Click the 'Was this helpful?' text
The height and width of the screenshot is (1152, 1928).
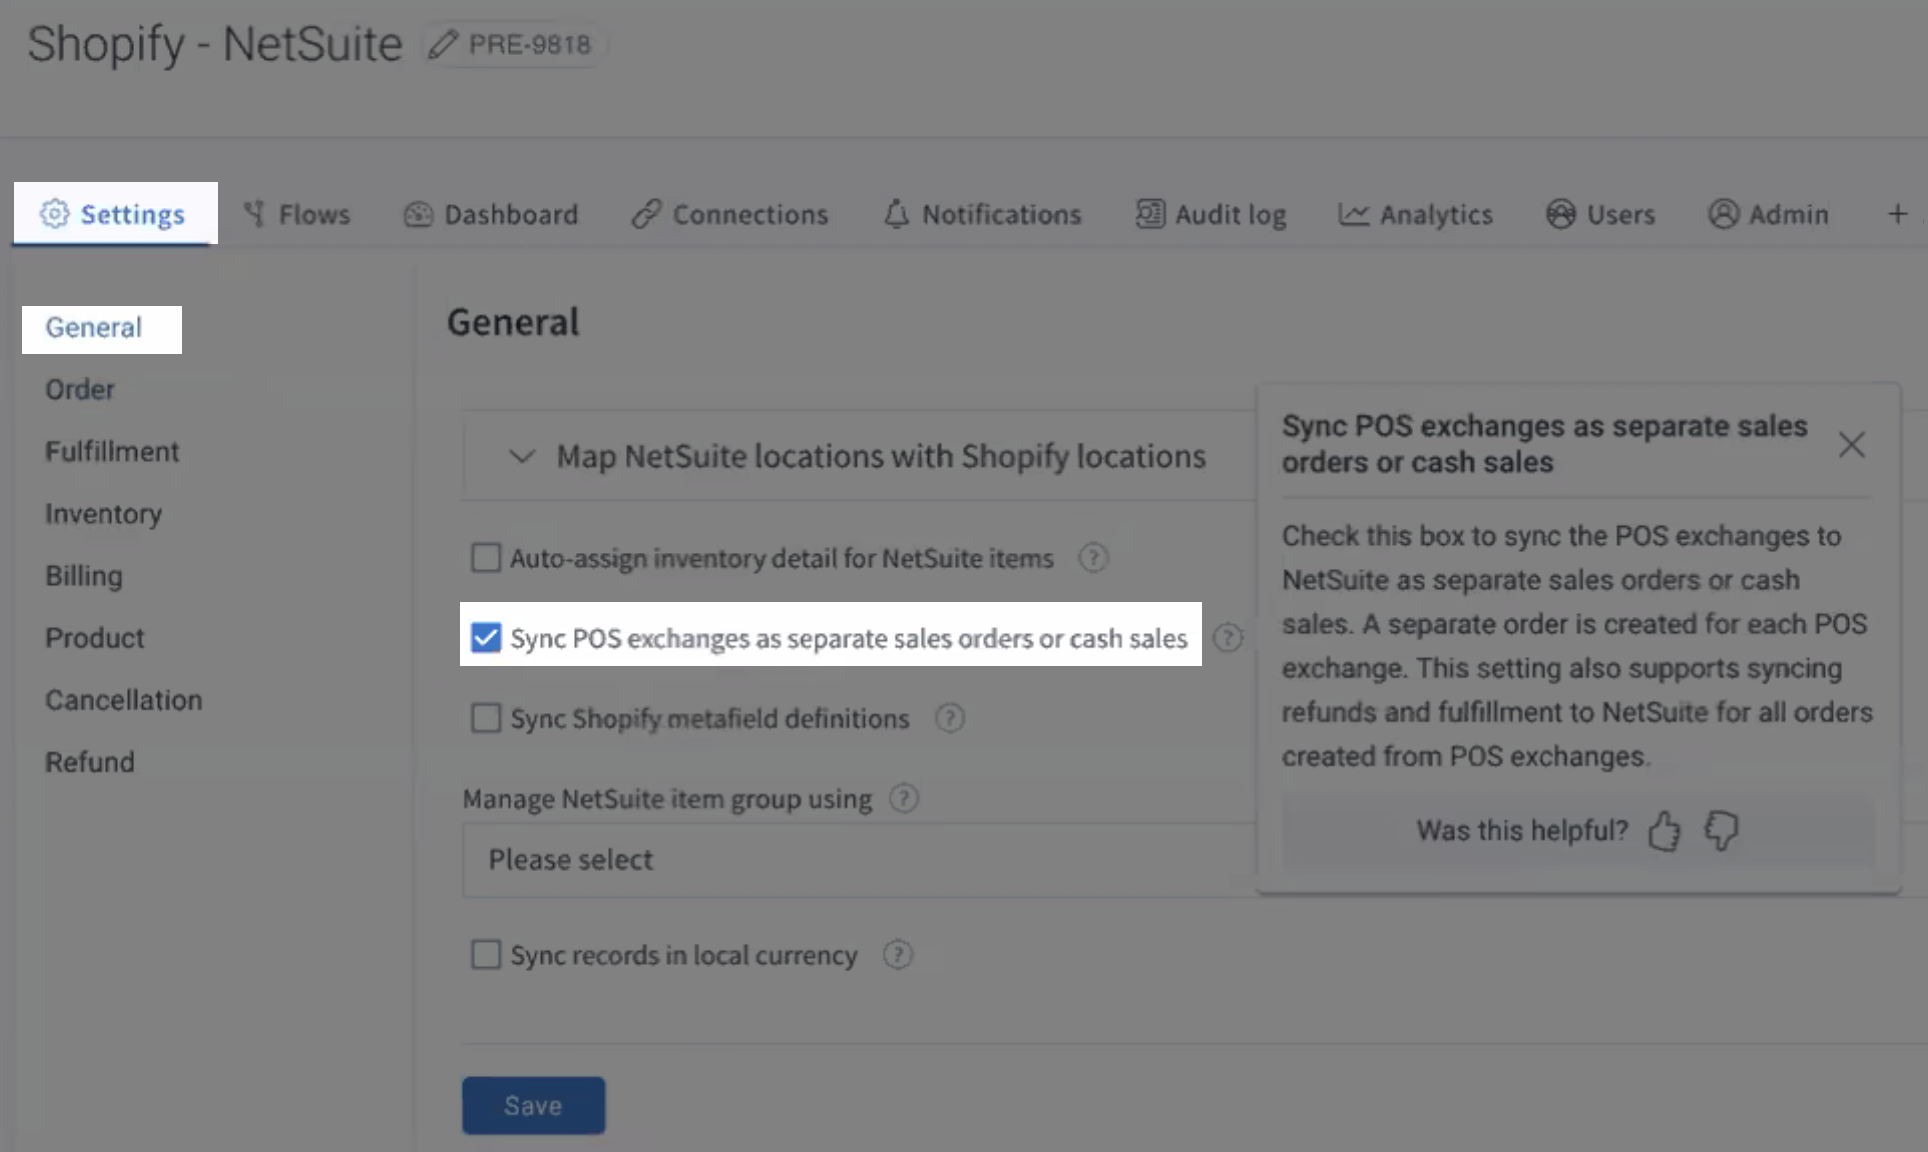pyautogui.click(x=1522, y=831)
